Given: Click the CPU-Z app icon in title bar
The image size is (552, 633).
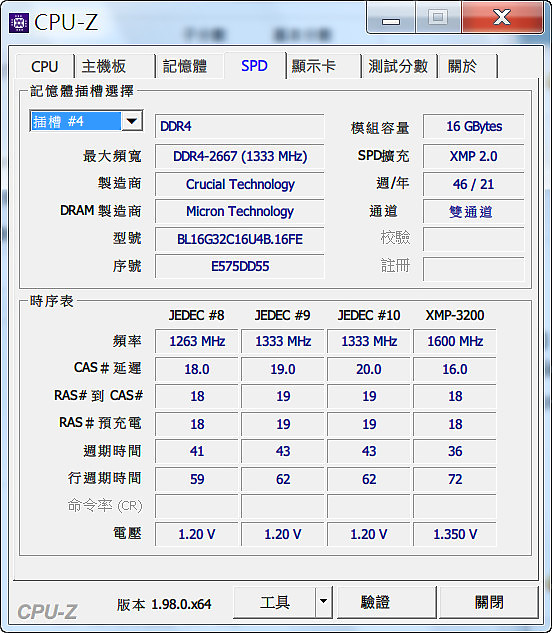Looking at the screenshot, I should (19, 23).
